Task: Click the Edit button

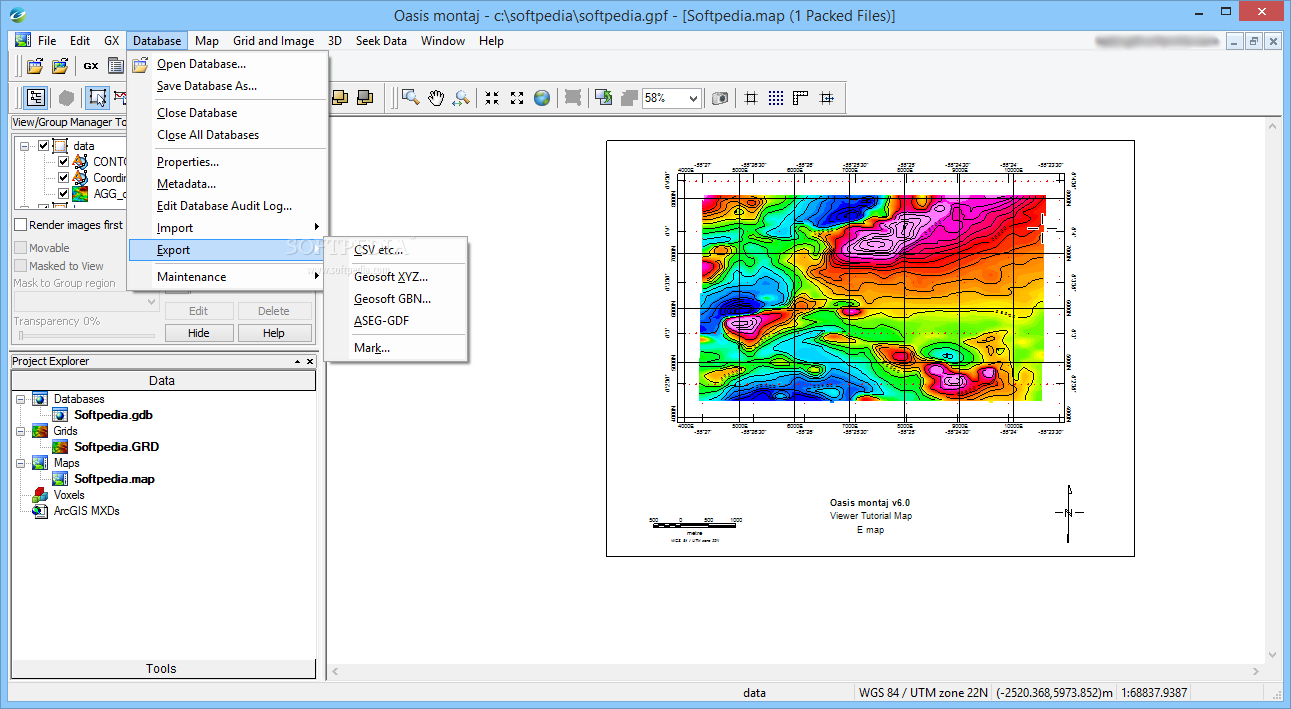Action: (199, 311)
